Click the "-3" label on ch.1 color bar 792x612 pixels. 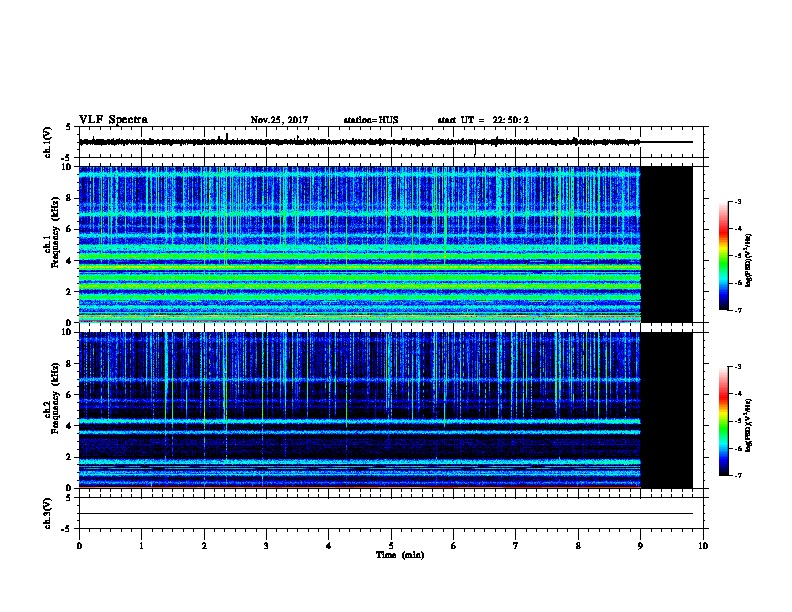tap(737, 201)
